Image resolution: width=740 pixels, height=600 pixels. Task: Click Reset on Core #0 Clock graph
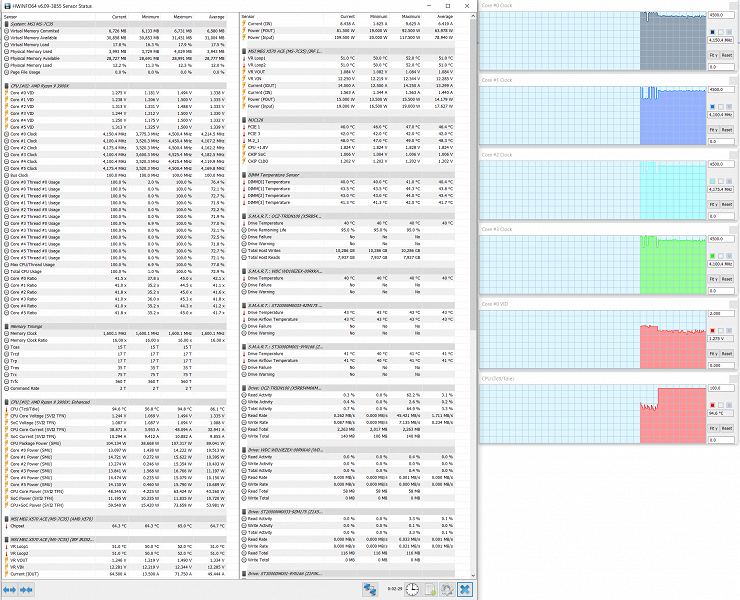[x=727, y=55]
